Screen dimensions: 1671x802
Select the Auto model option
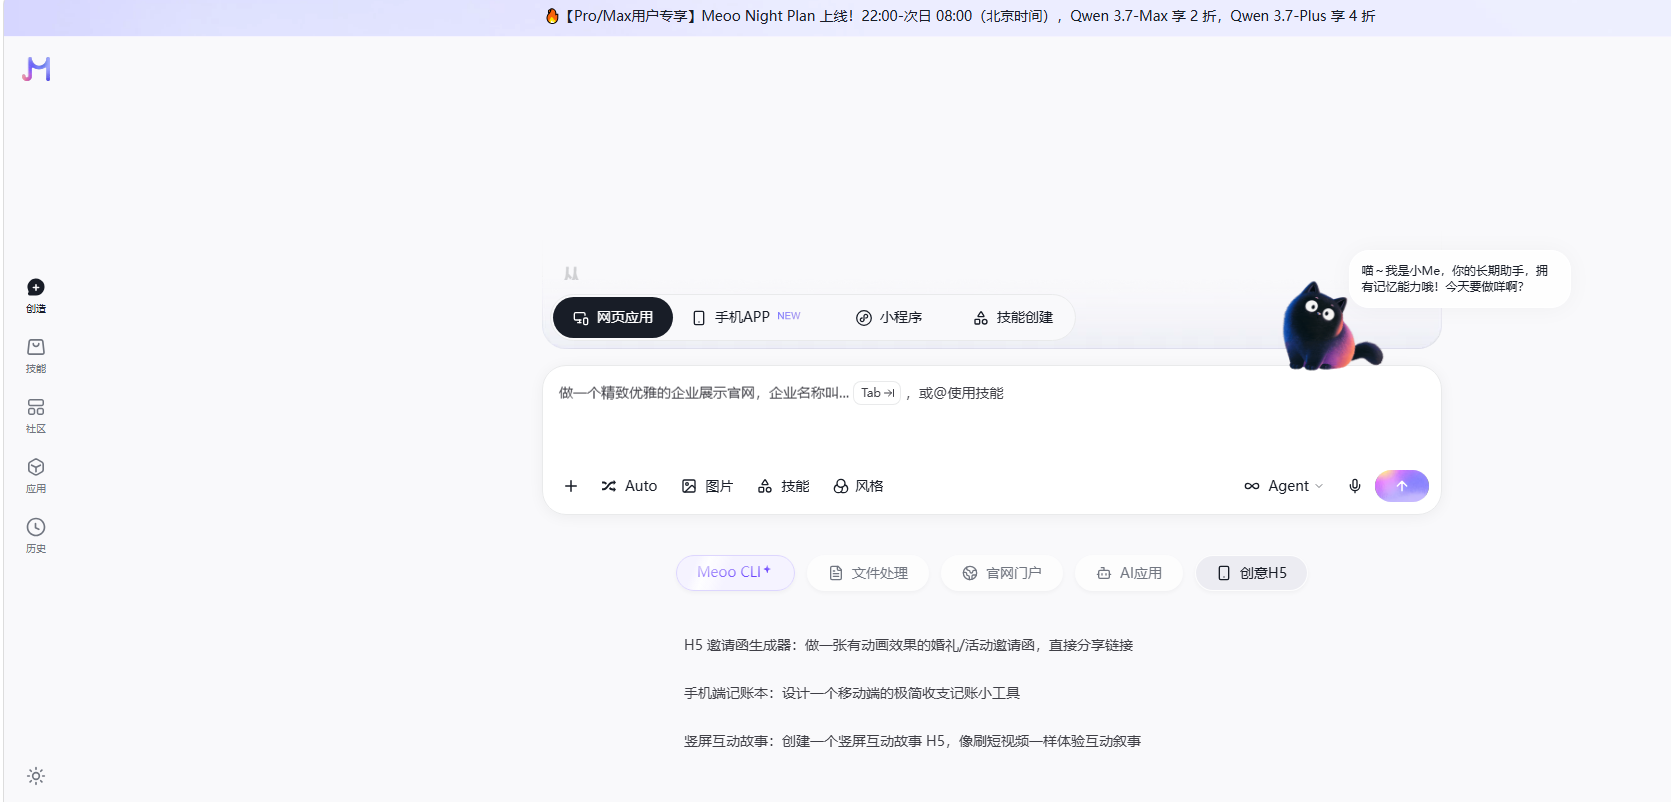pyautogui.click(x=629, y=486)
